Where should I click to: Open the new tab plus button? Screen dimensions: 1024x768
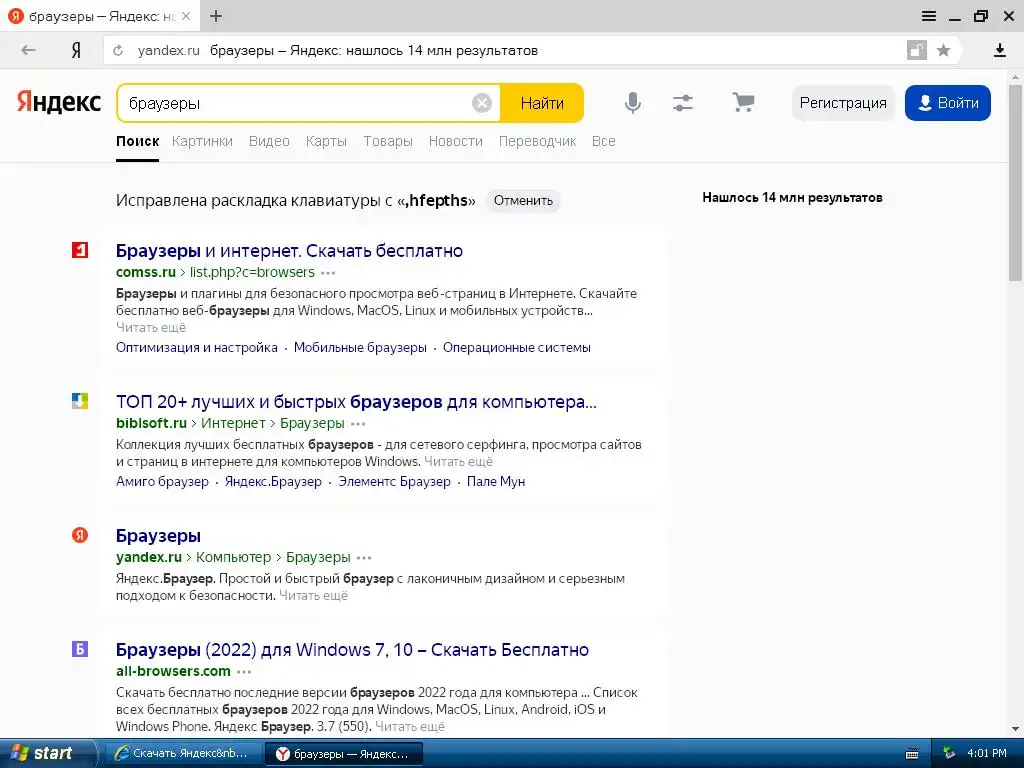[216, 16]
